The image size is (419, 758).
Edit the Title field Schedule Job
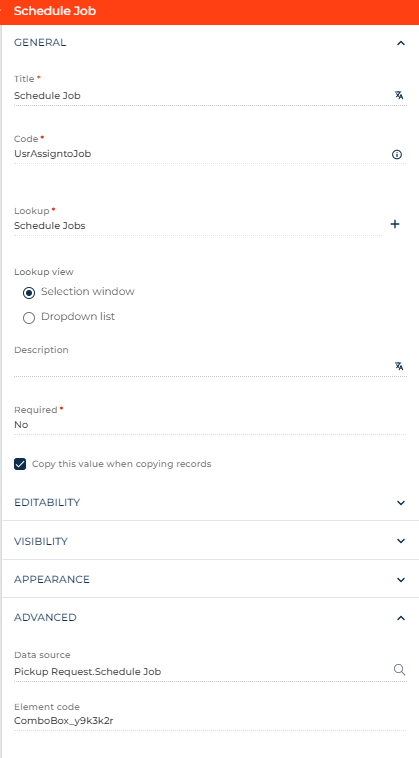(203, 96)
